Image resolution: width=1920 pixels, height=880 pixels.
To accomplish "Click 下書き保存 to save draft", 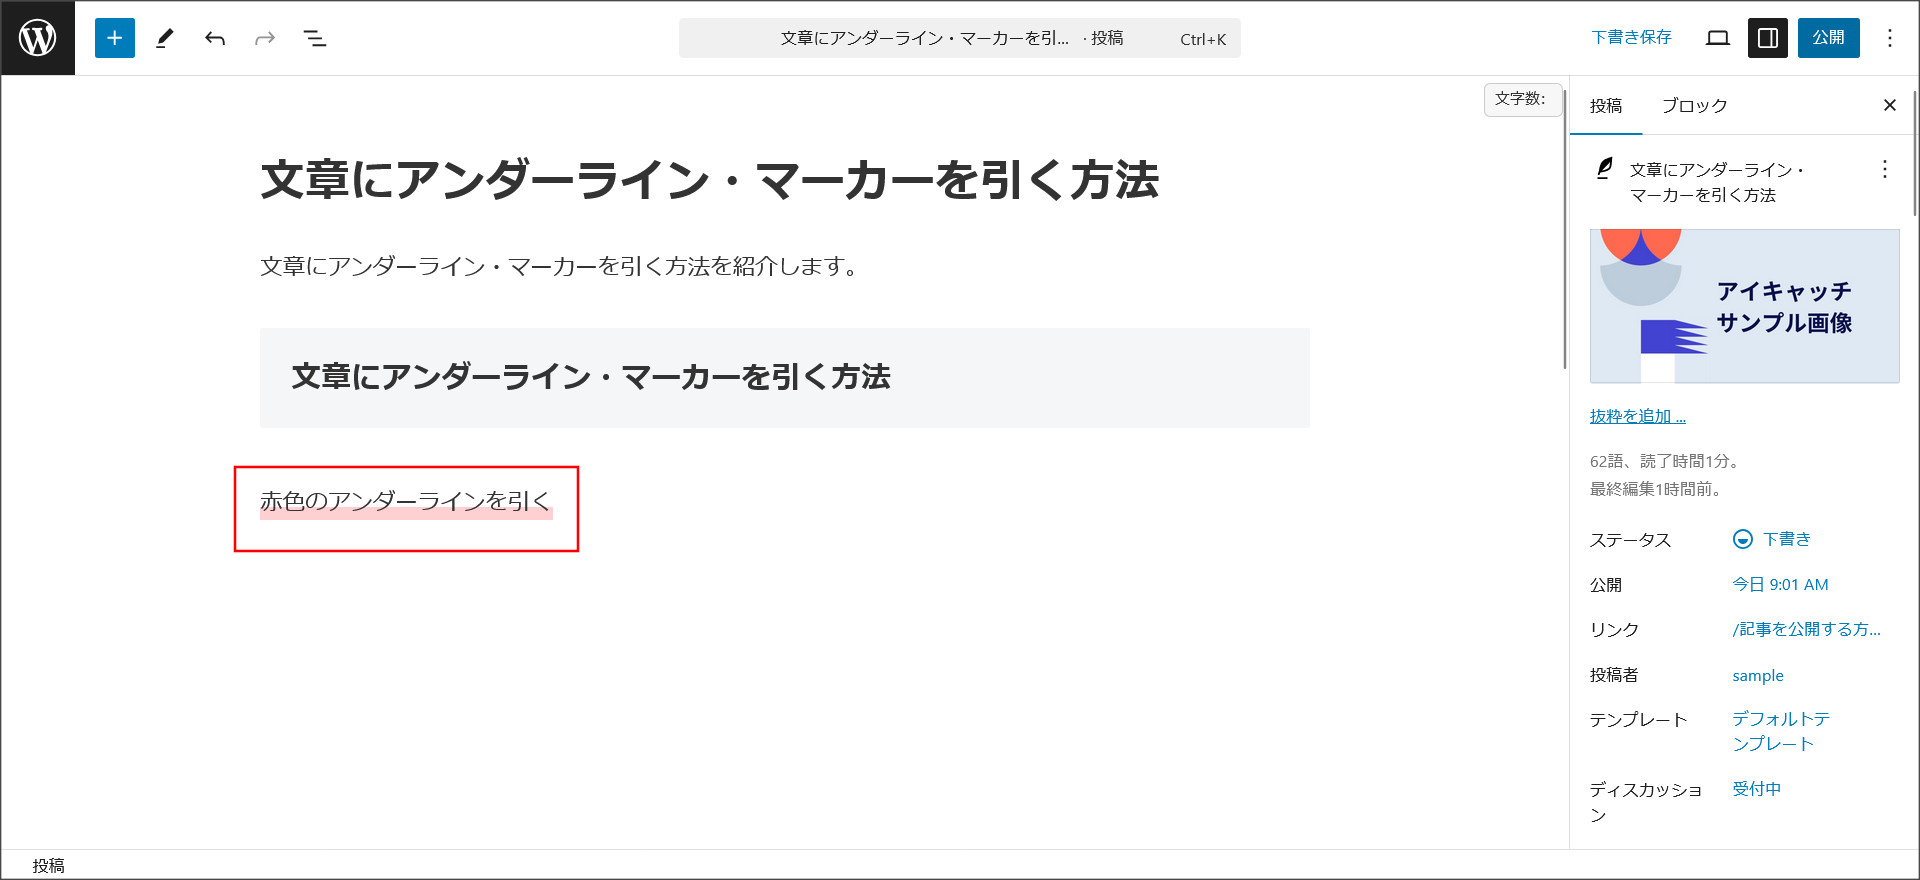I will coord(1631,38).
